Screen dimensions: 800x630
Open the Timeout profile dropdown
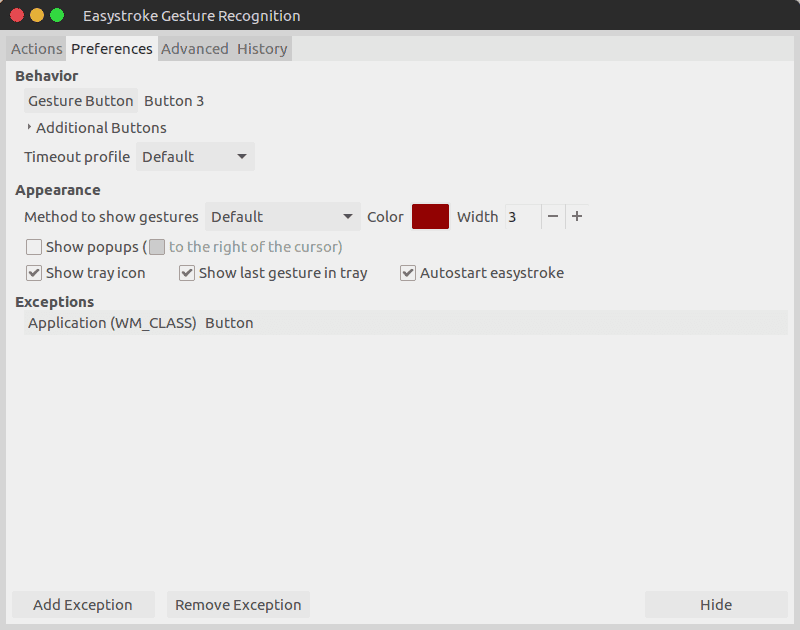coord(195,157)
